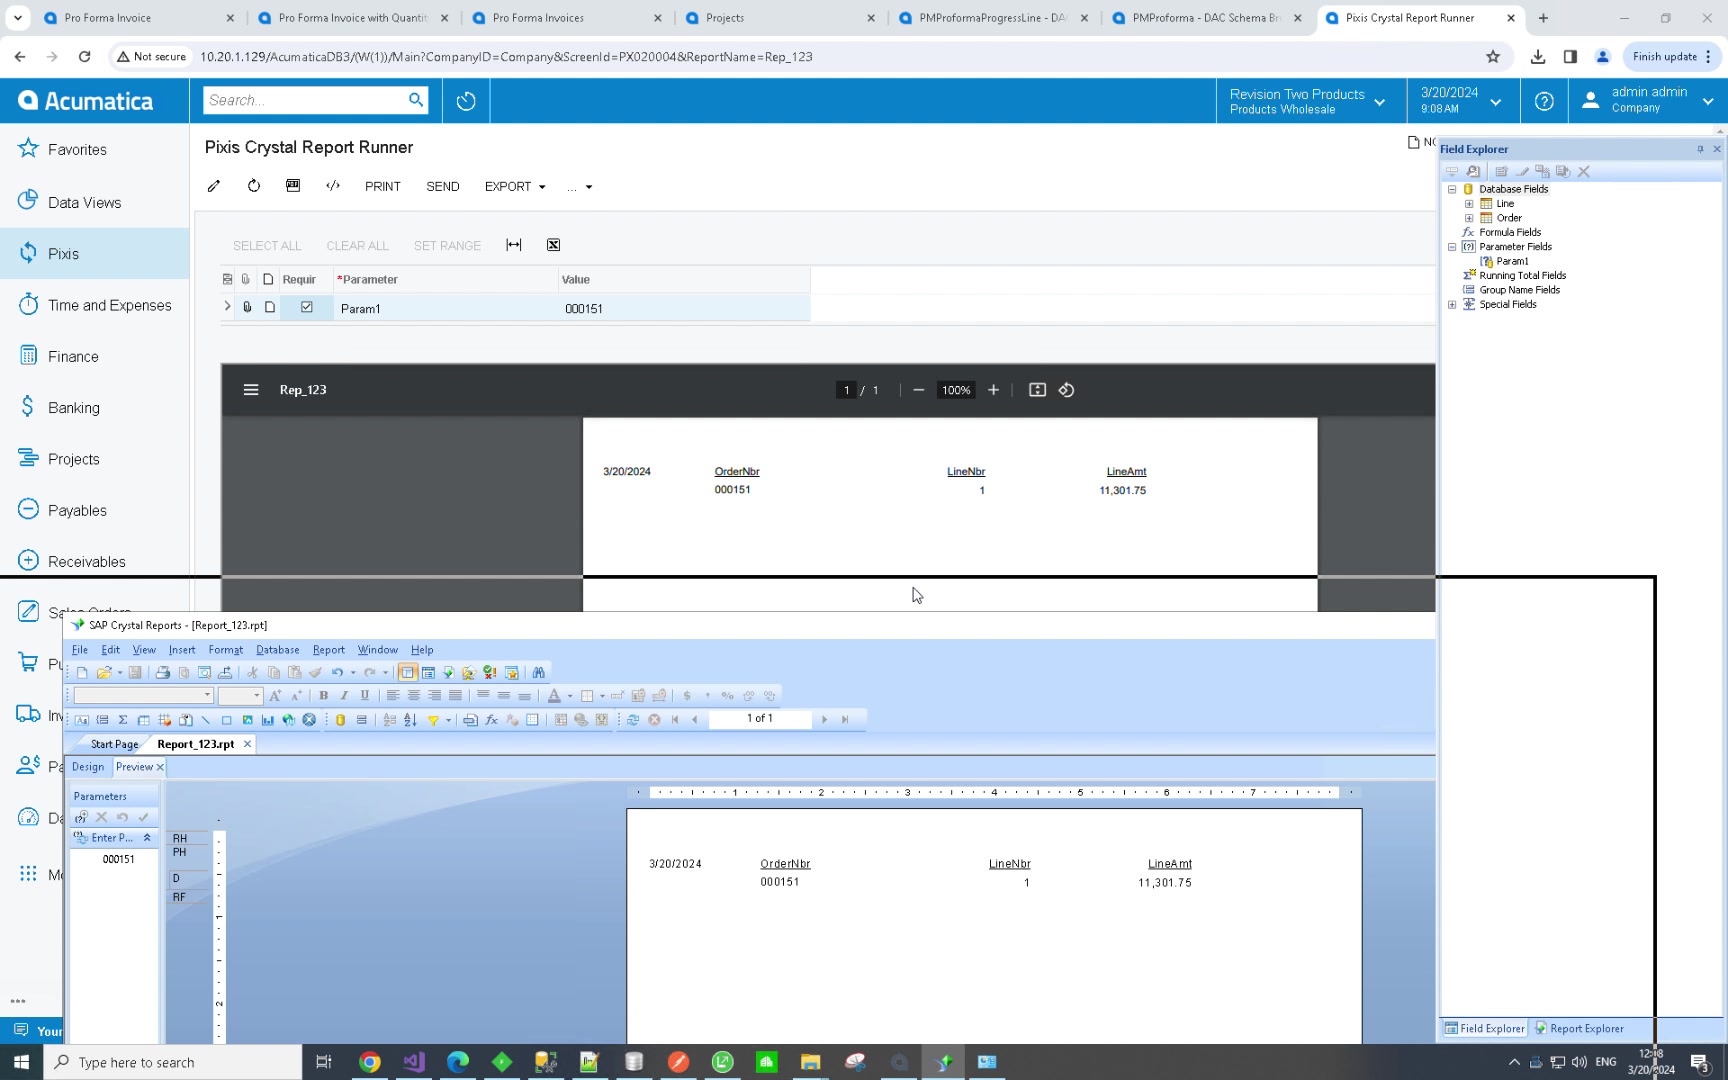Click the Export to Excel grid icon
Viewport: 1728px width, 1080px height.
tap(553, 245)
